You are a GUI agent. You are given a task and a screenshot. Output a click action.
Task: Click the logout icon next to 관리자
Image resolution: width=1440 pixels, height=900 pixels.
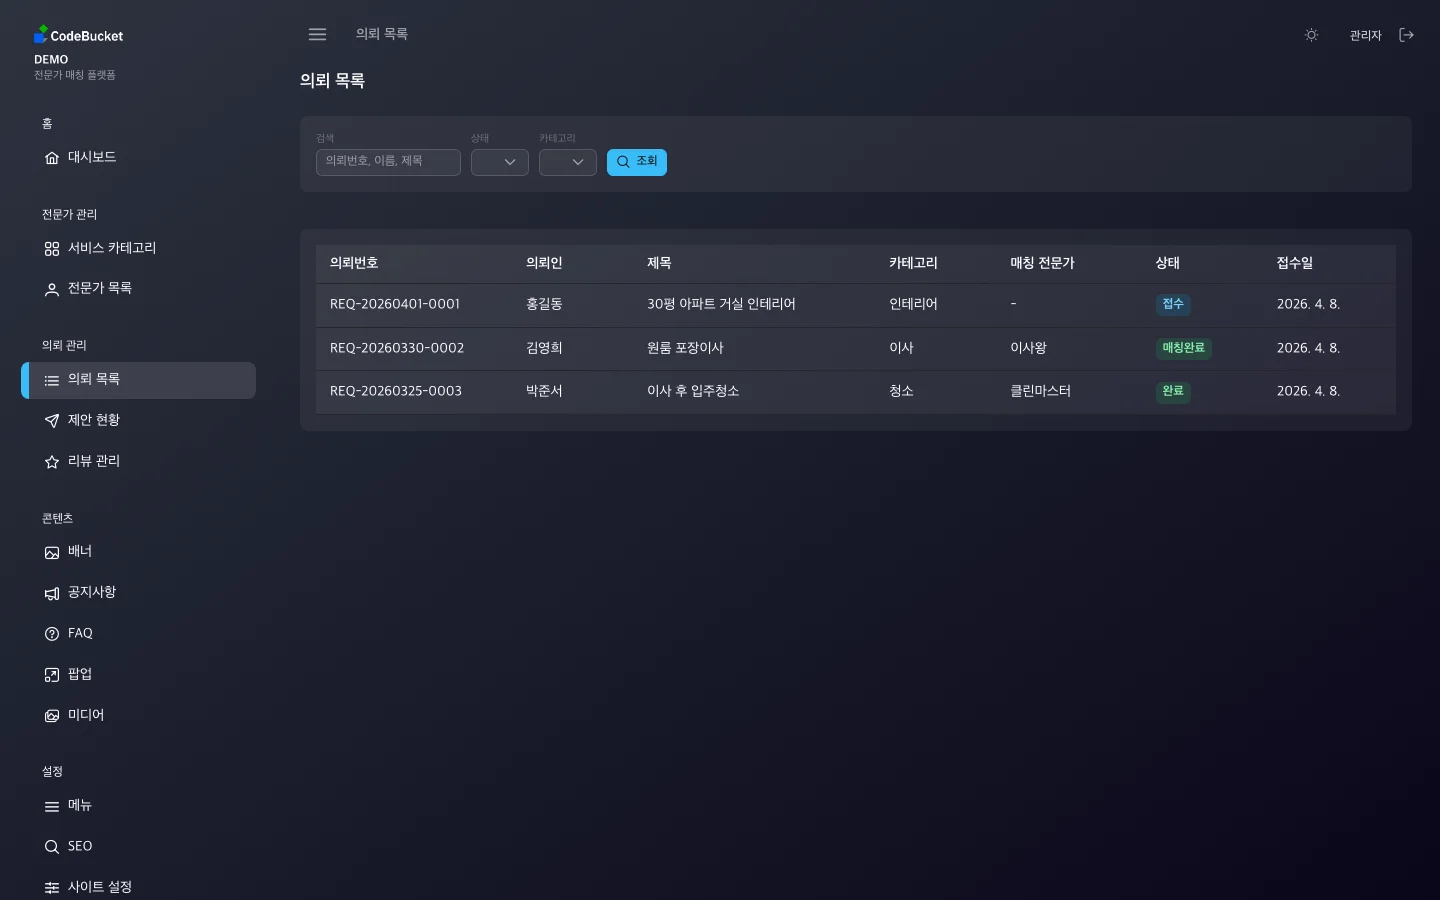click(1406, 35)
